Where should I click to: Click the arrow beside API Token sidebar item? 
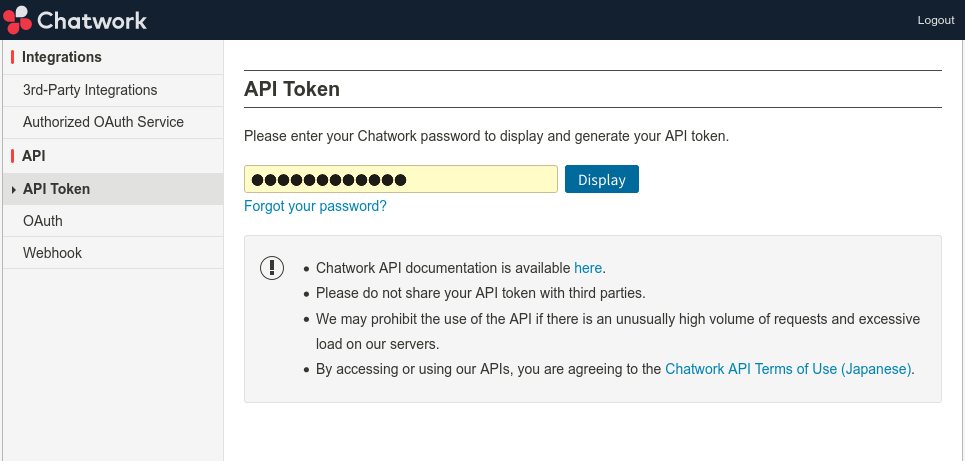point(12,189)
